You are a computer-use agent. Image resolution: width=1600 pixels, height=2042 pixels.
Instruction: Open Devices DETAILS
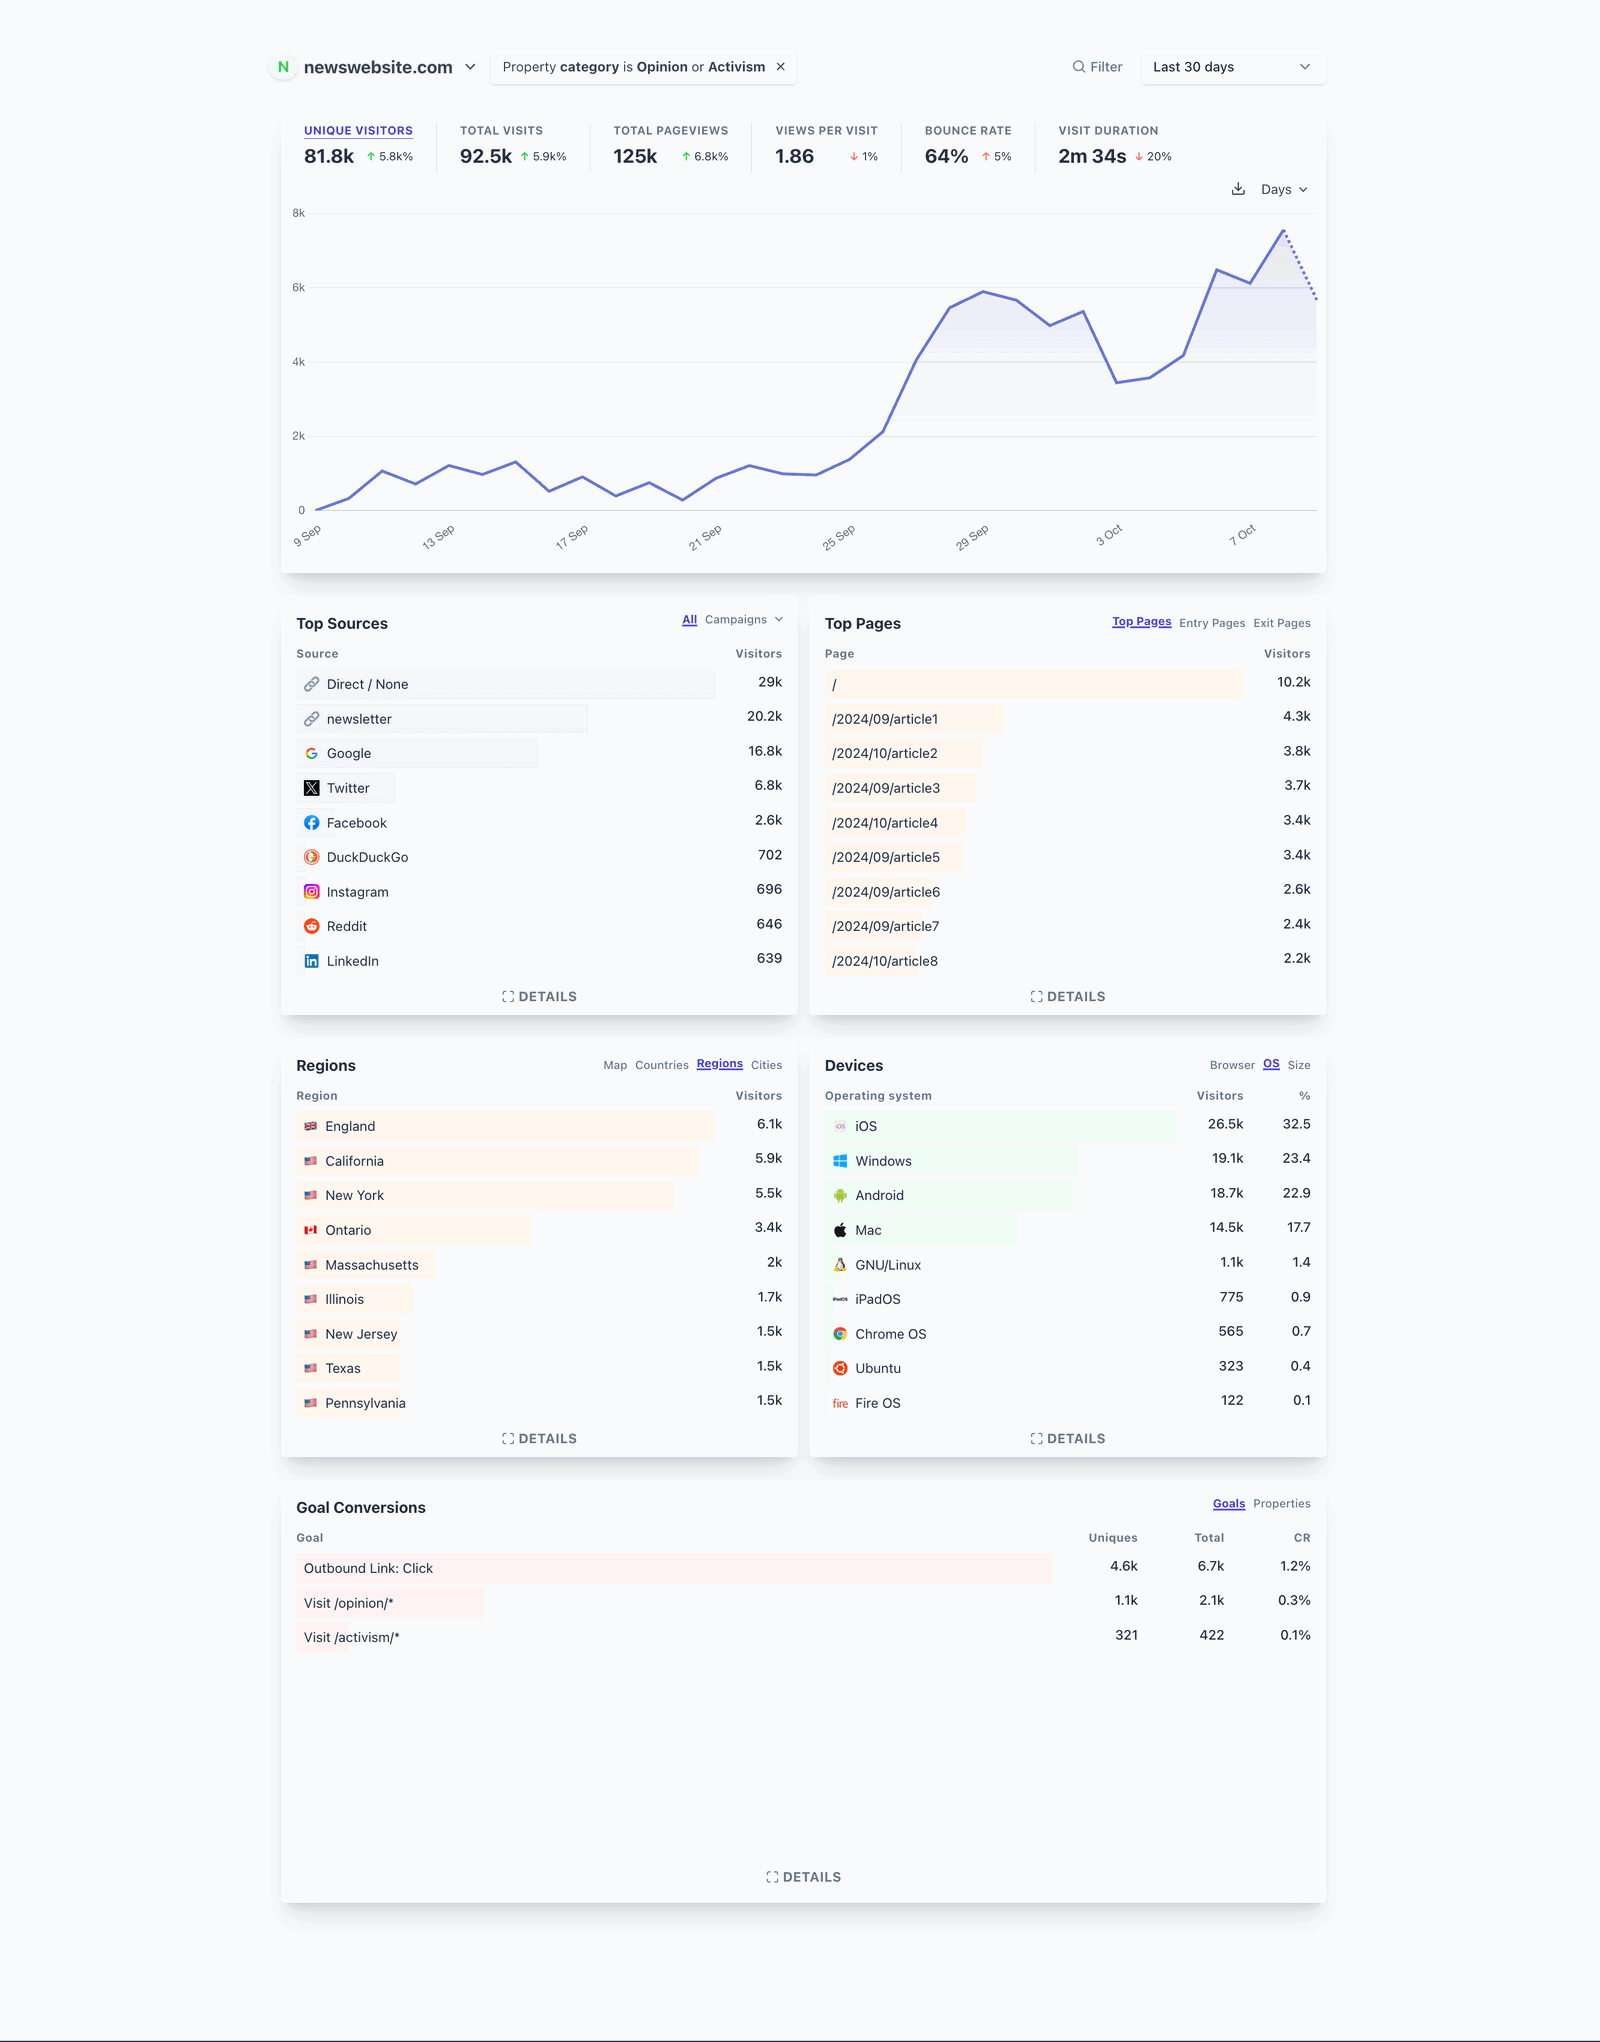click(1068, 1439)
